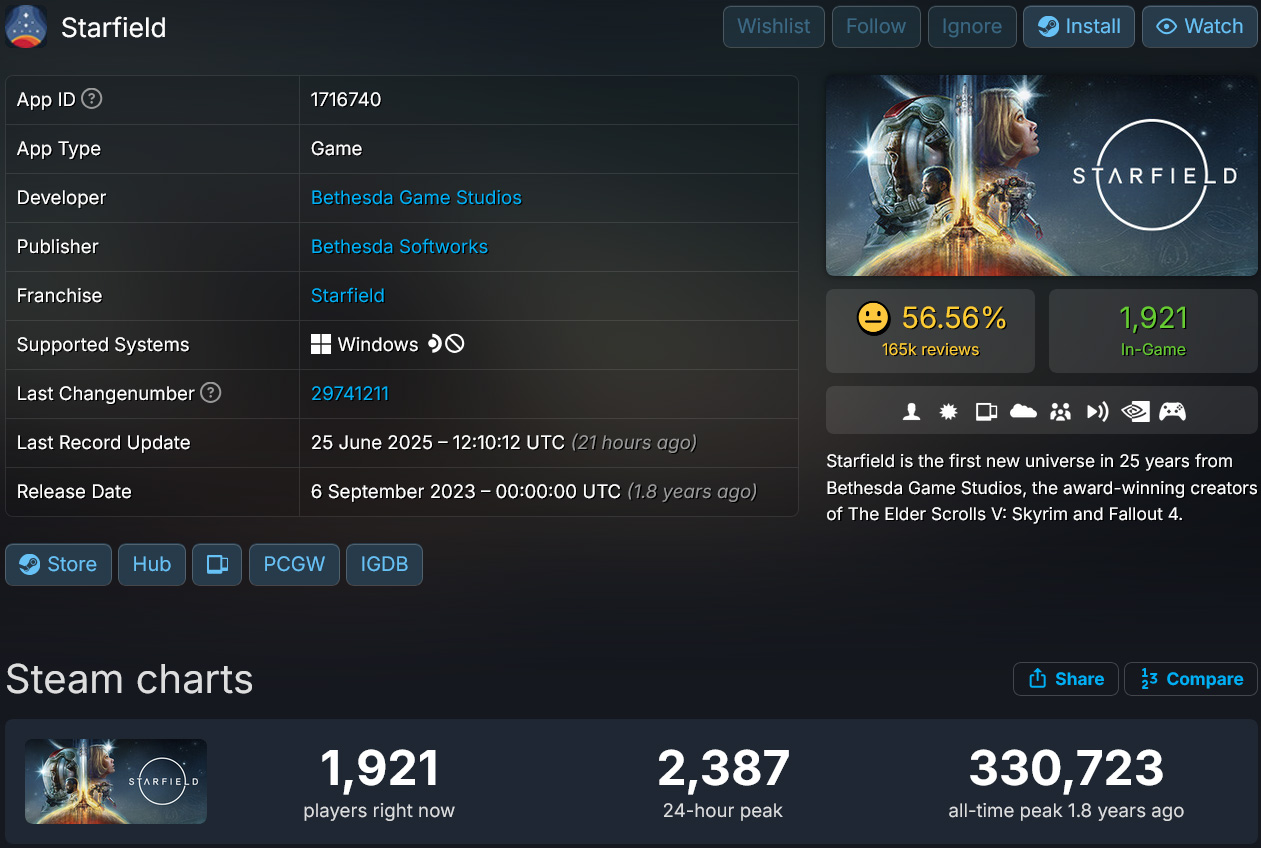Click the Release Date '6 September 2023' text

pos(466,492)
